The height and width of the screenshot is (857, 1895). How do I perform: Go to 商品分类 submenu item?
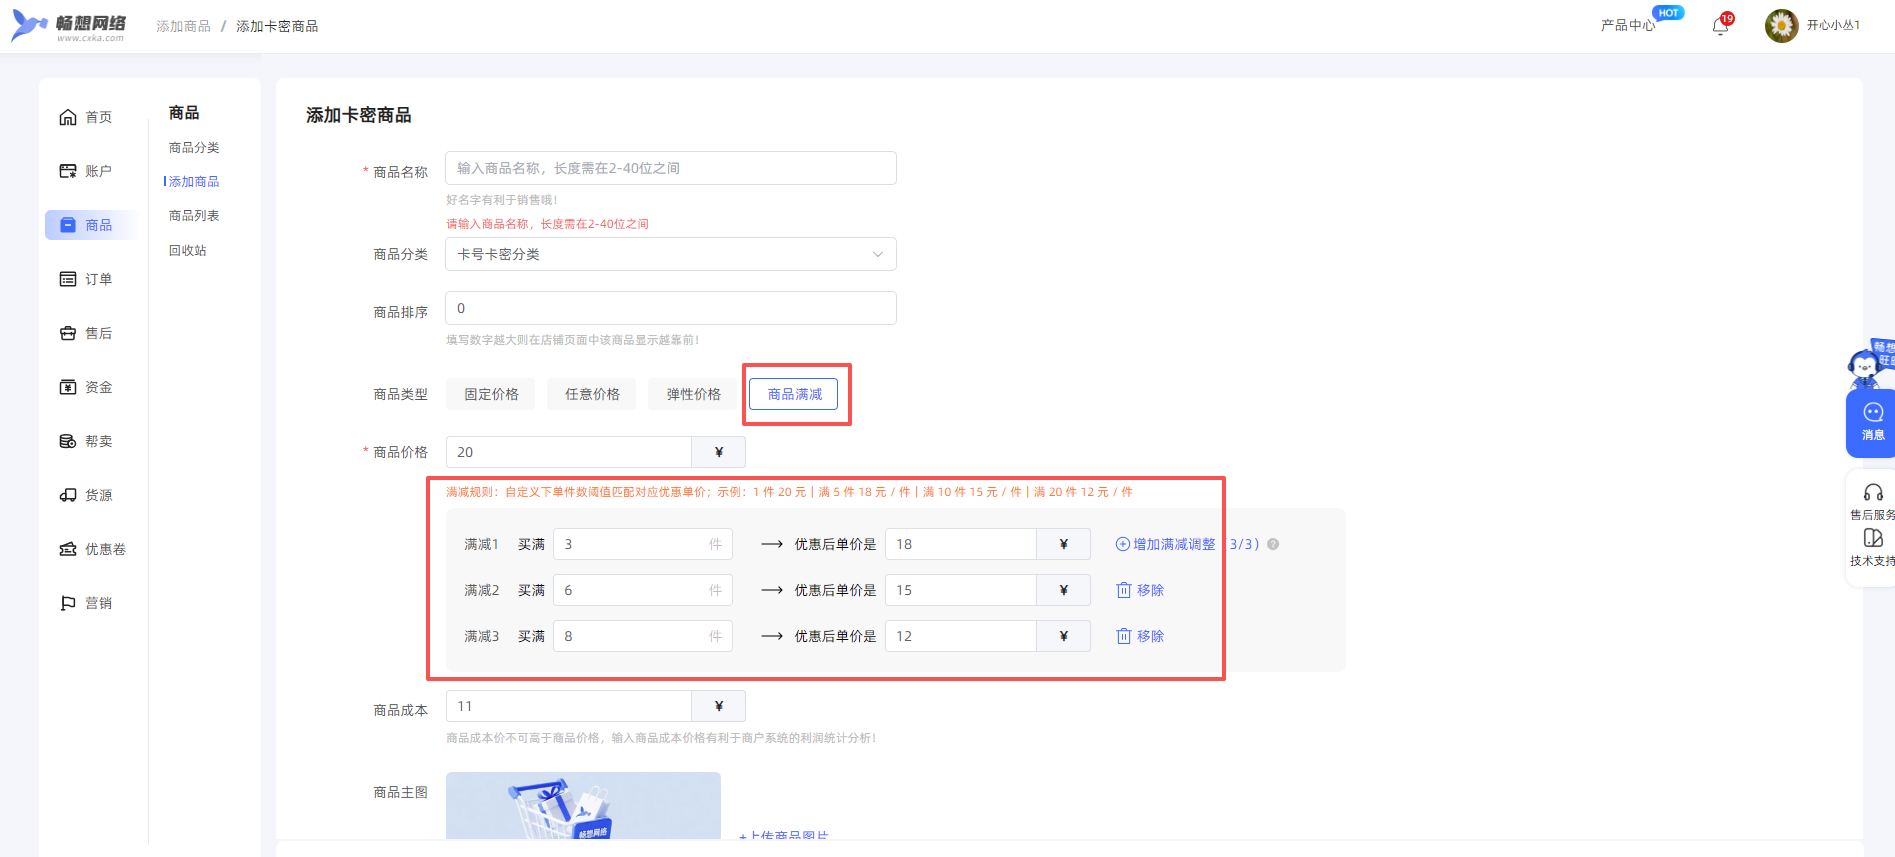[194, 148]
